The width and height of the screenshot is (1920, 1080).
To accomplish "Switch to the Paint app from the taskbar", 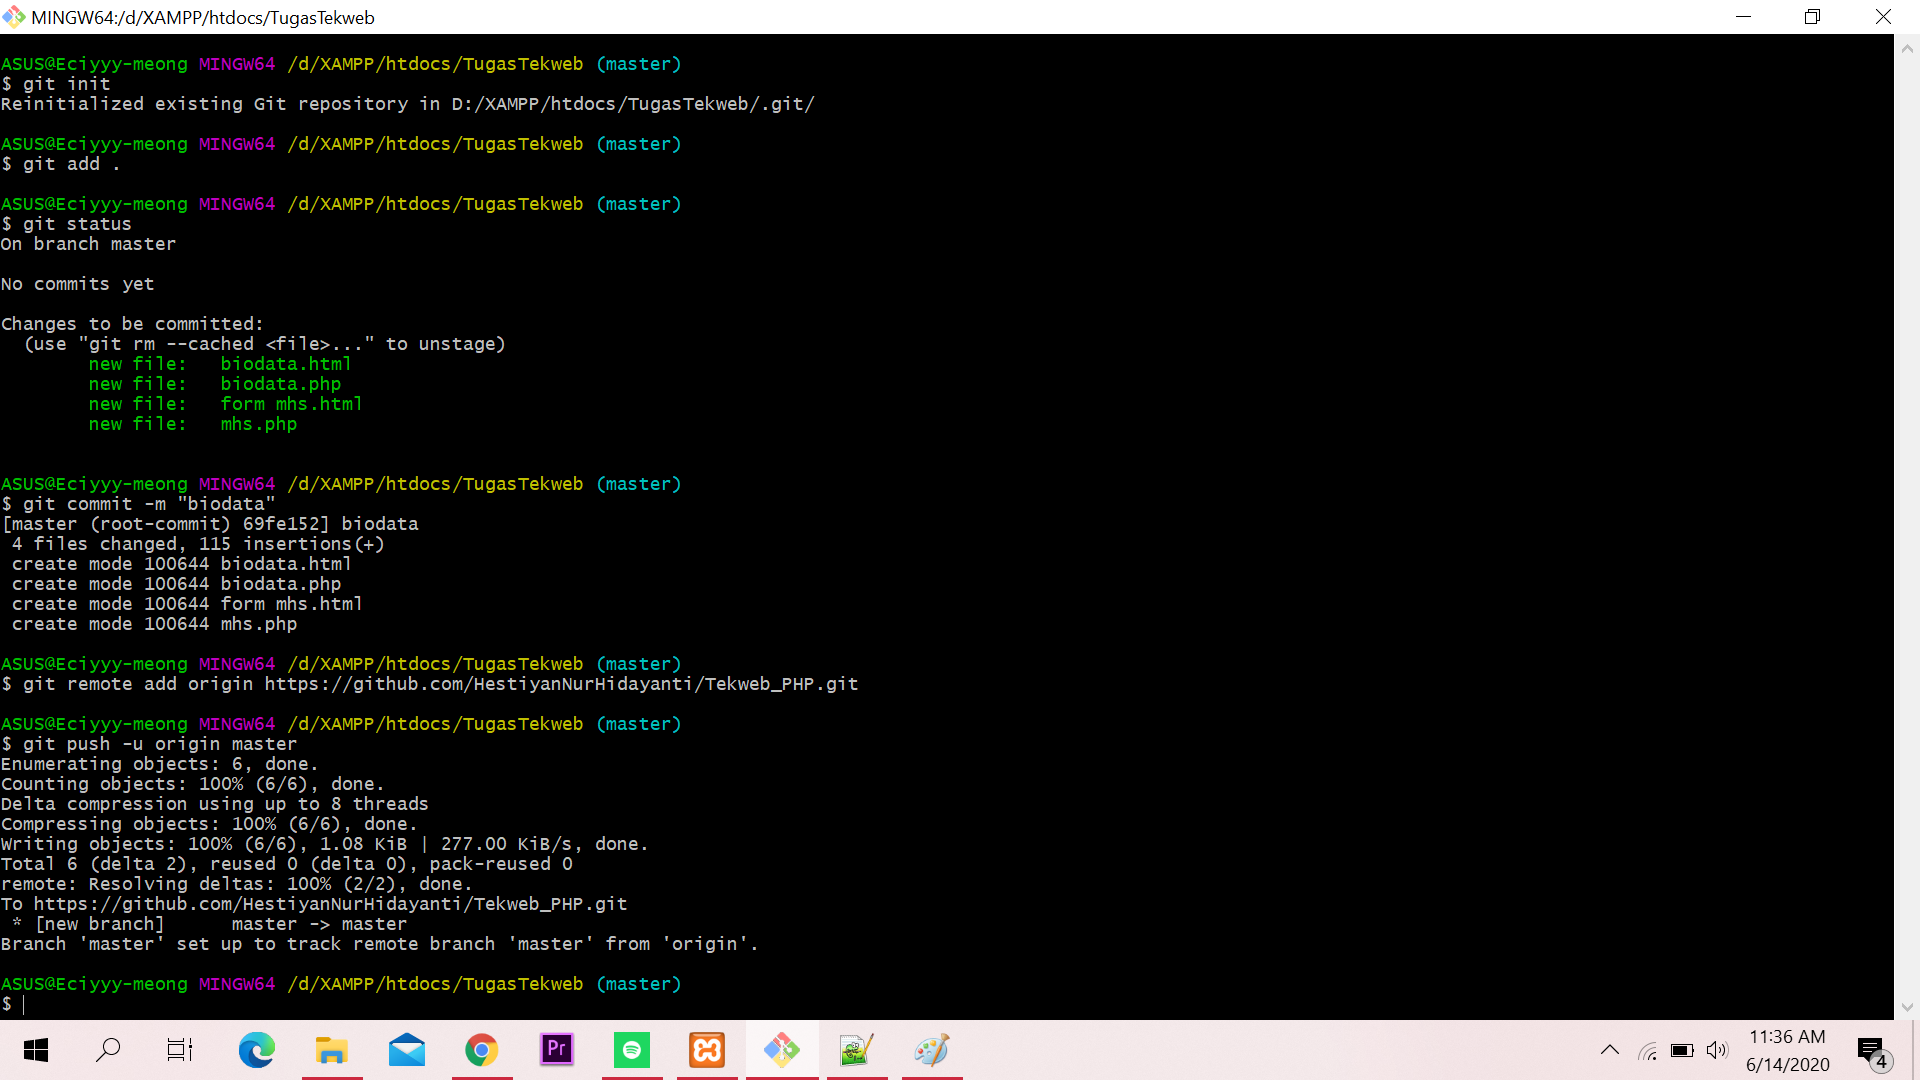I will coord(932,1050).
